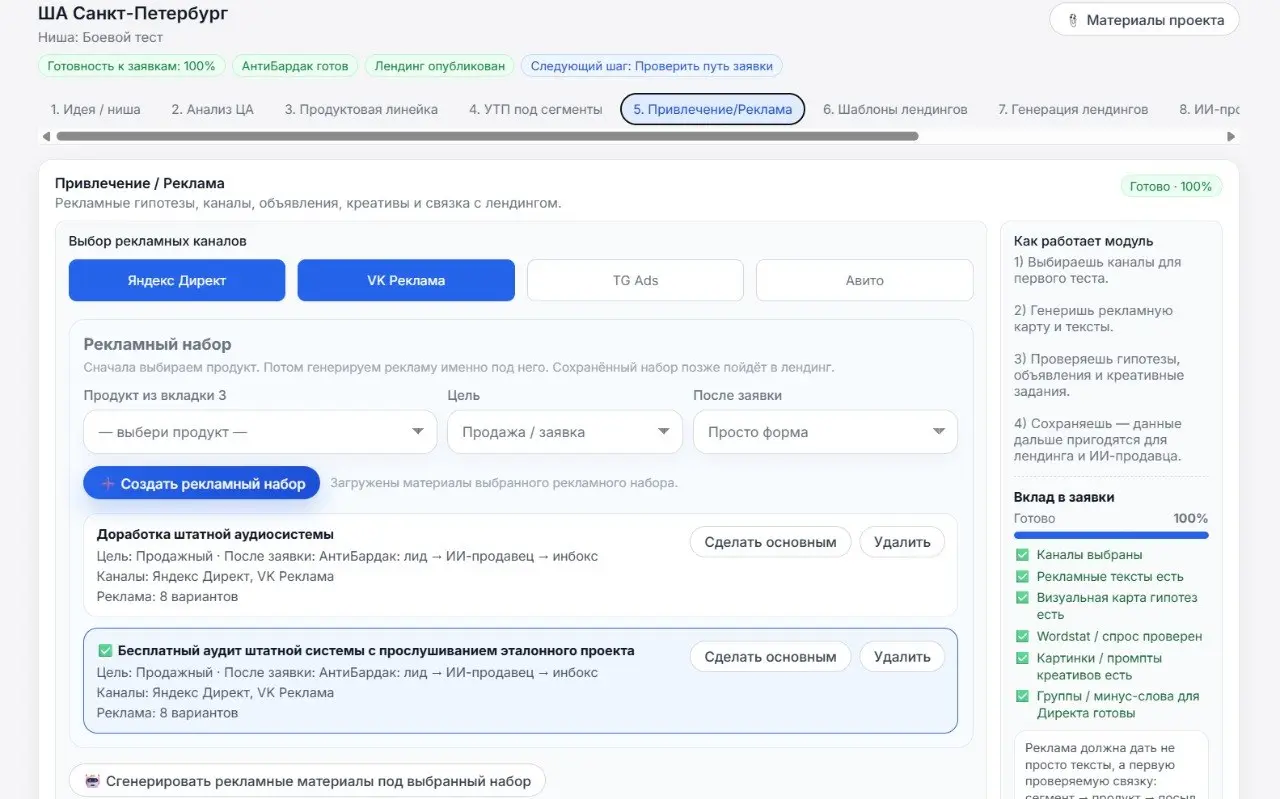Open the Материалы проекта button
1280x799 pixels.
click(1144, 20)
